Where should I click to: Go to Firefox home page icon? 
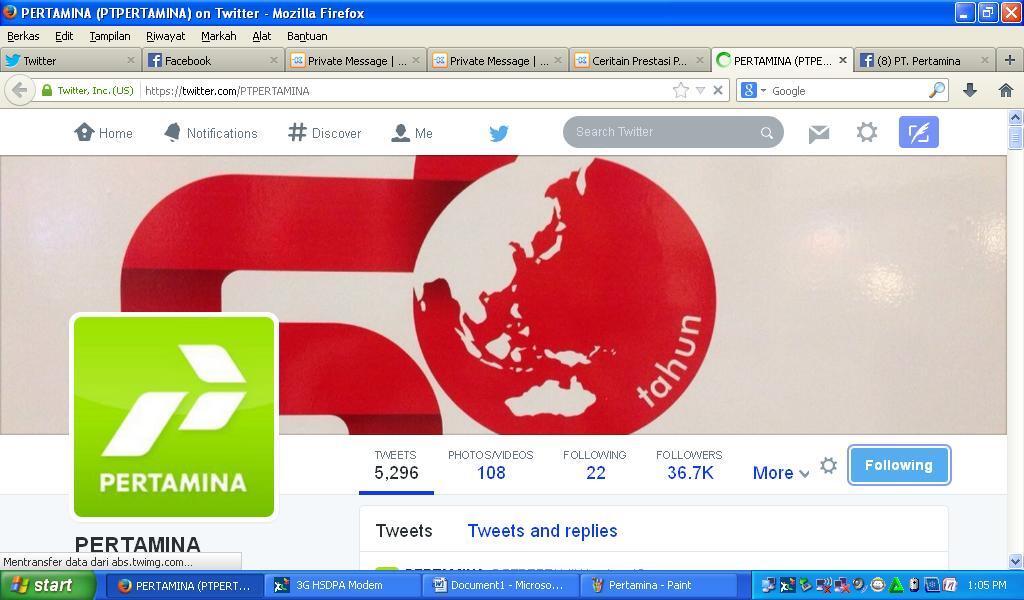point(1006,91)
